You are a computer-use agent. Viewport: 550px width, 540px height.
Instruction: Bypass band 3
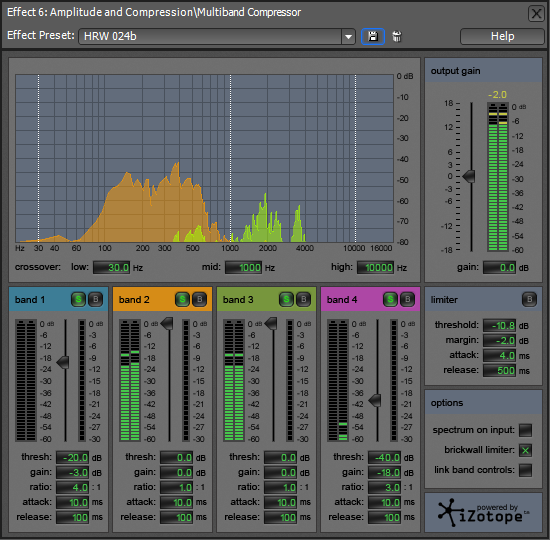pos(303,299)
